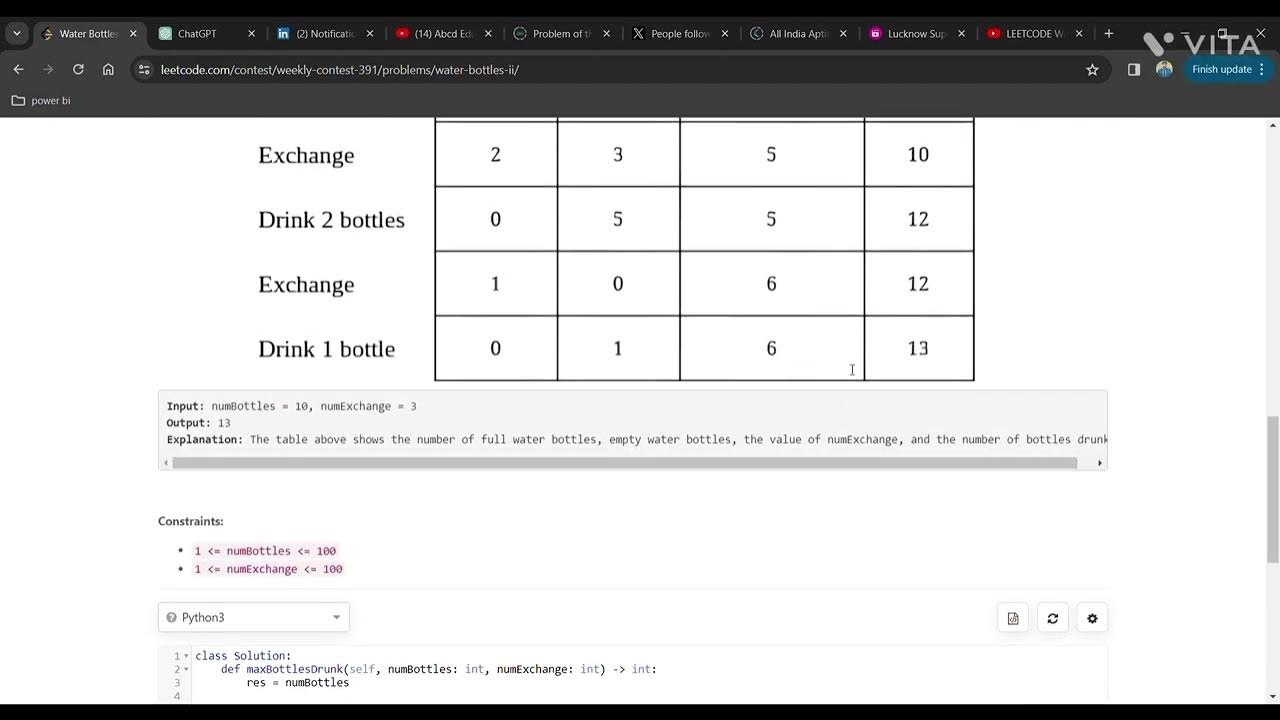Viewport: 1280px width, 720px height.
Task: Click the page scrollbar down arrow
Action: pyautogui.click(x=1272, y=696)
